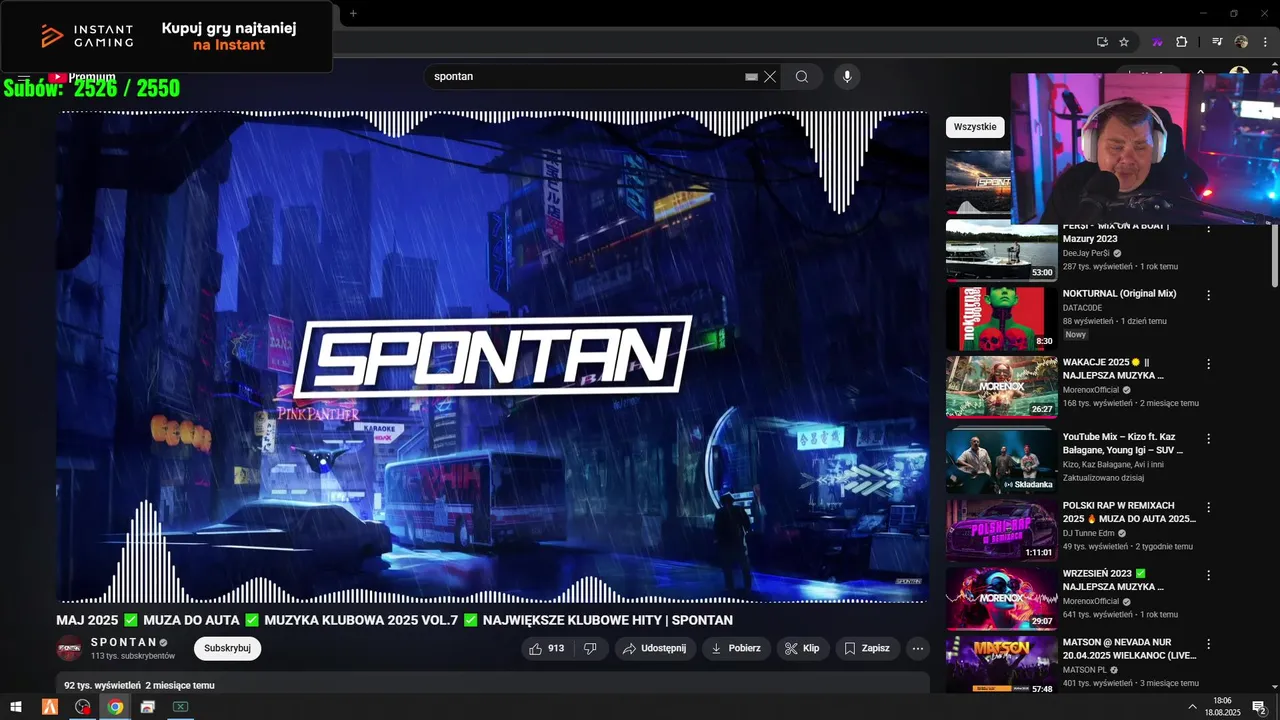Install page as app icon in address bar
Screen dimensions: 1280x720
[1102, 42]
